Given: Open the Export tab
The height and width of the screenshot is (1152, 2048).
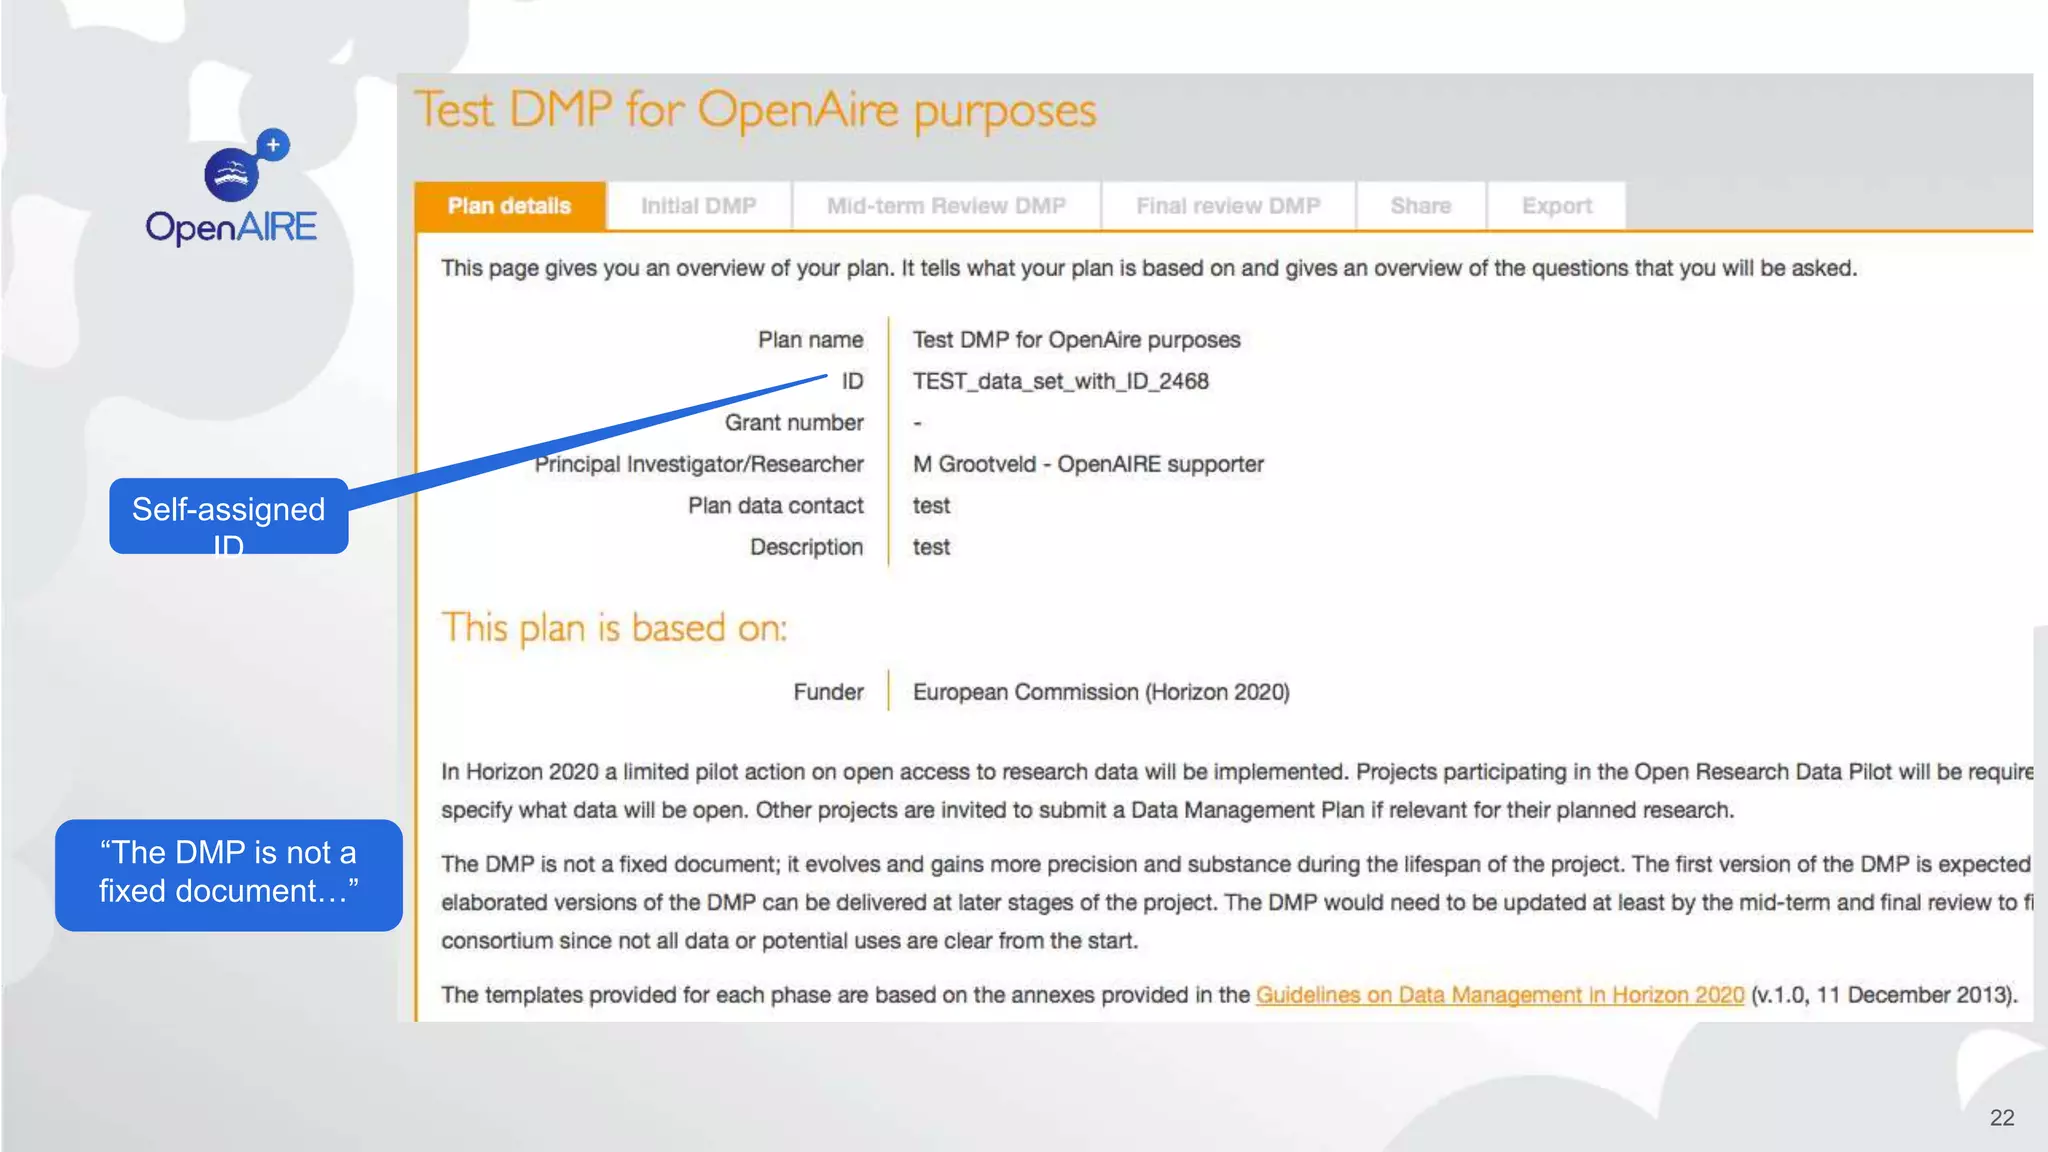Looking at the screenshot, I should click(x=1556, y=206).
